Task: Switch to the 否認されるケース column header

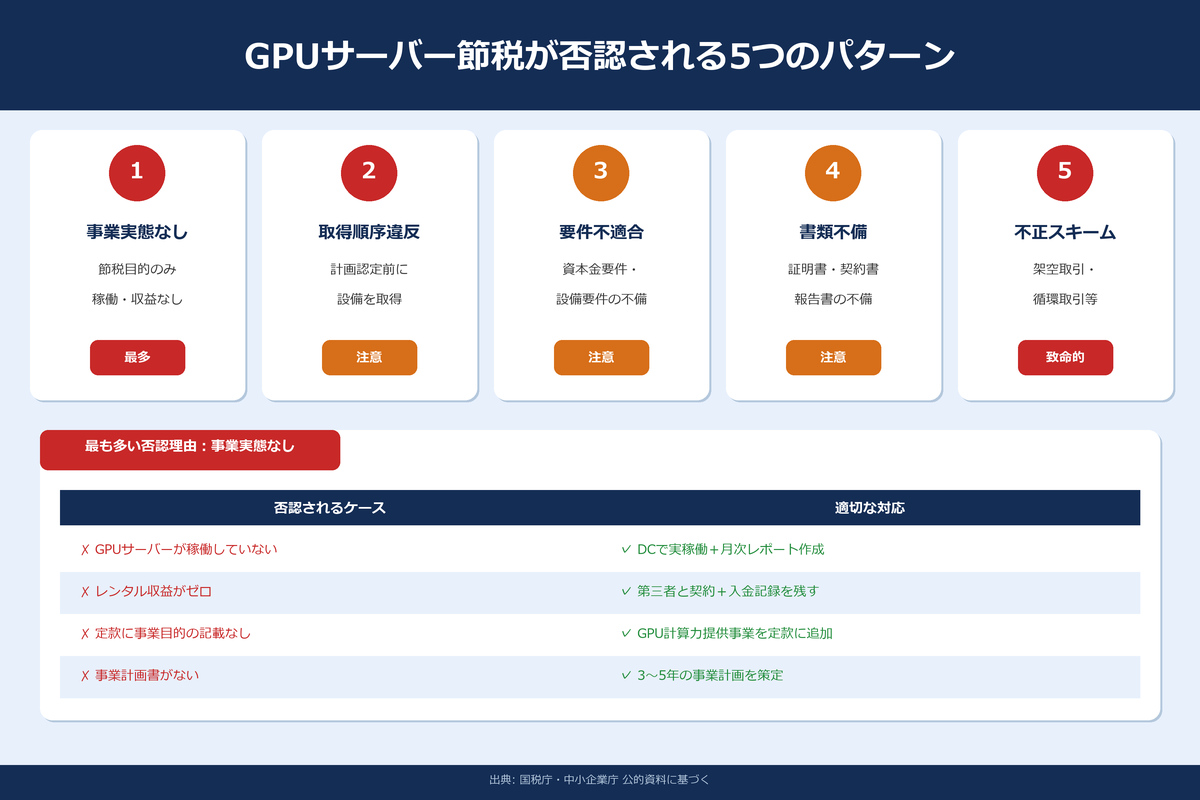Action: pos(330,507)
